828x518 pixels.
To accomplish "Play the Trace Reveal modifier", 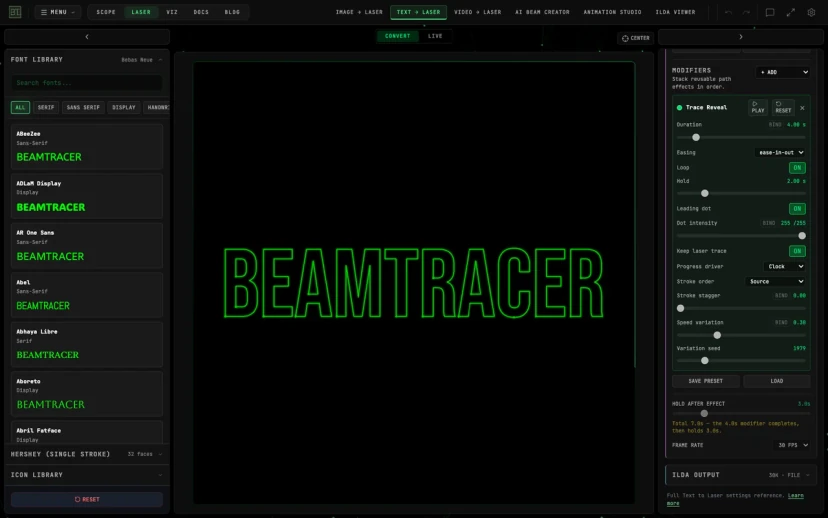I will coord(758,107).
